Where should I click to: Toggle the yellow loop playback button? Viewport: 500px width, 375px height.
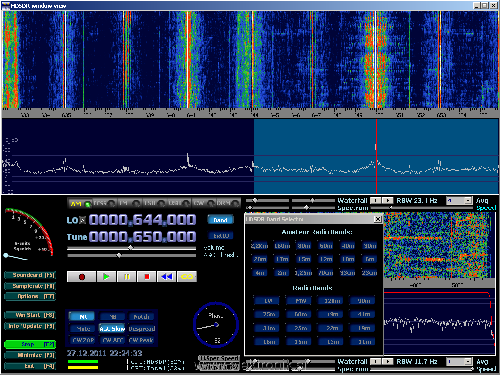(x=187, y=277)
